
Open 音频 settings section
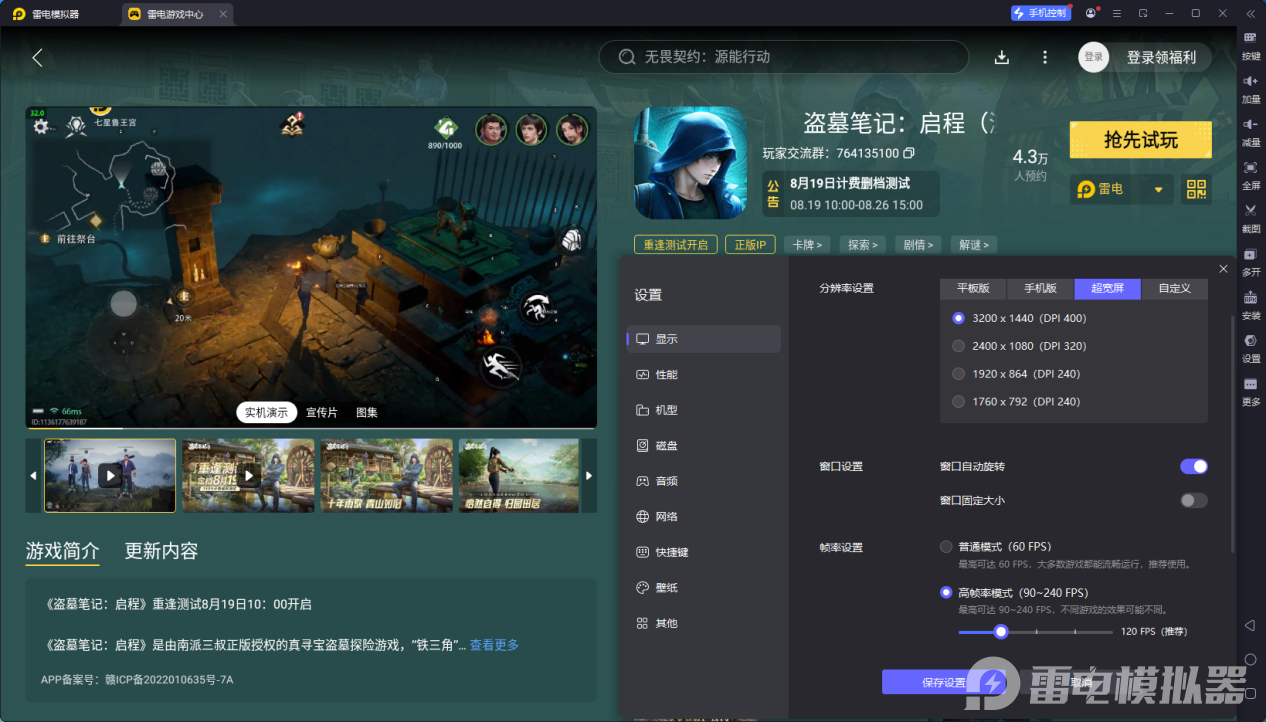pyautogui.click(x=703, y=481)
